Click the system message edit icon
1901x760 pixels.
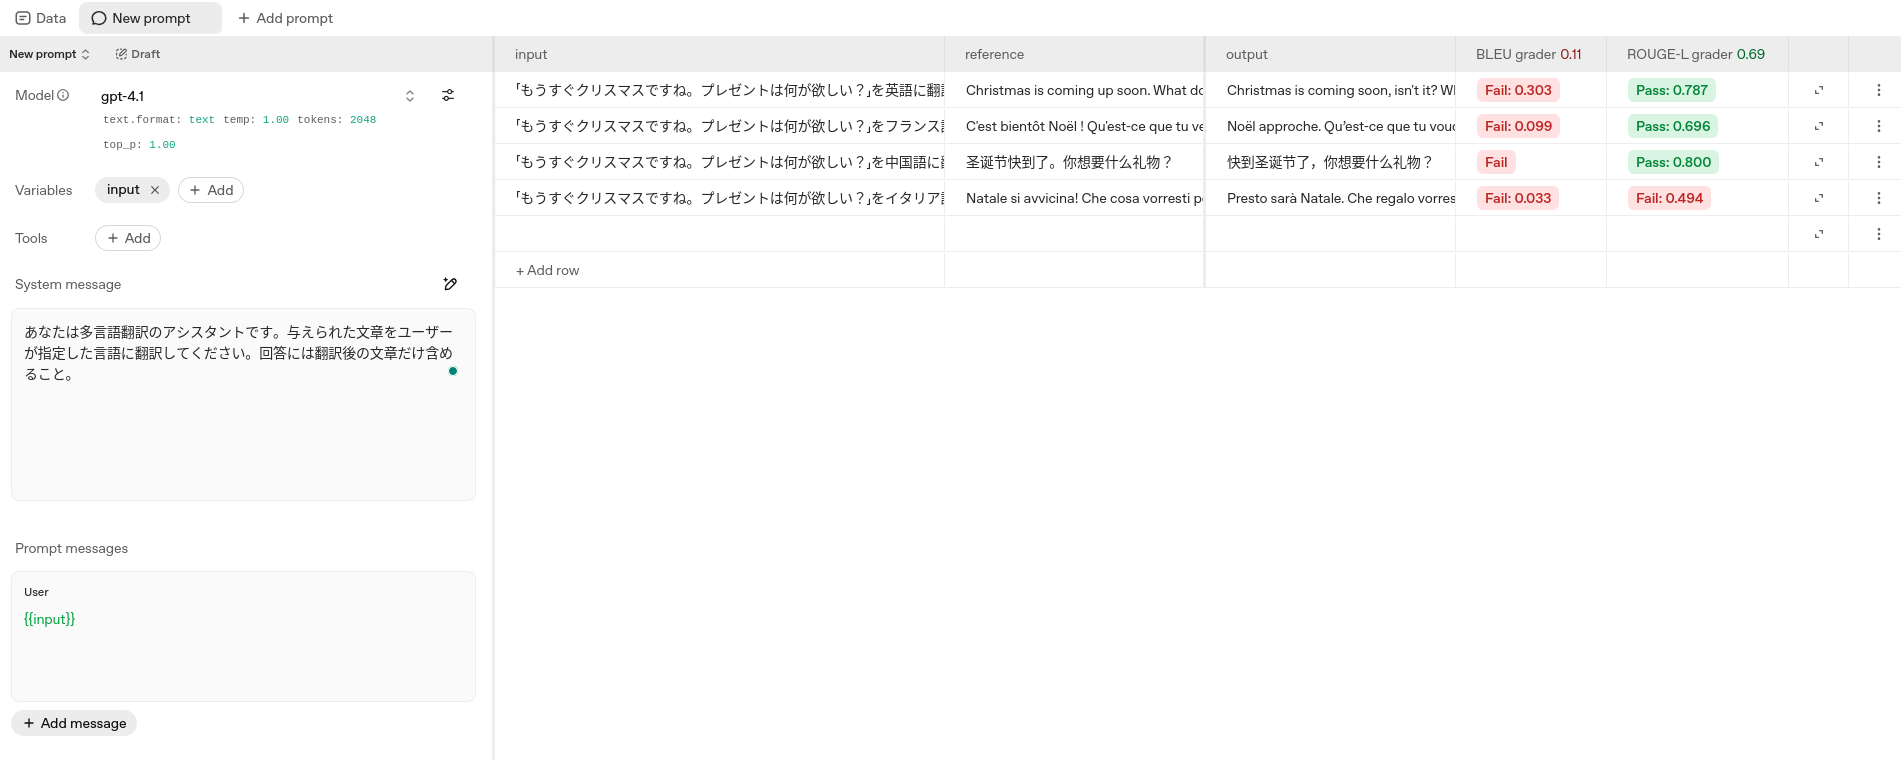(450, 284)
